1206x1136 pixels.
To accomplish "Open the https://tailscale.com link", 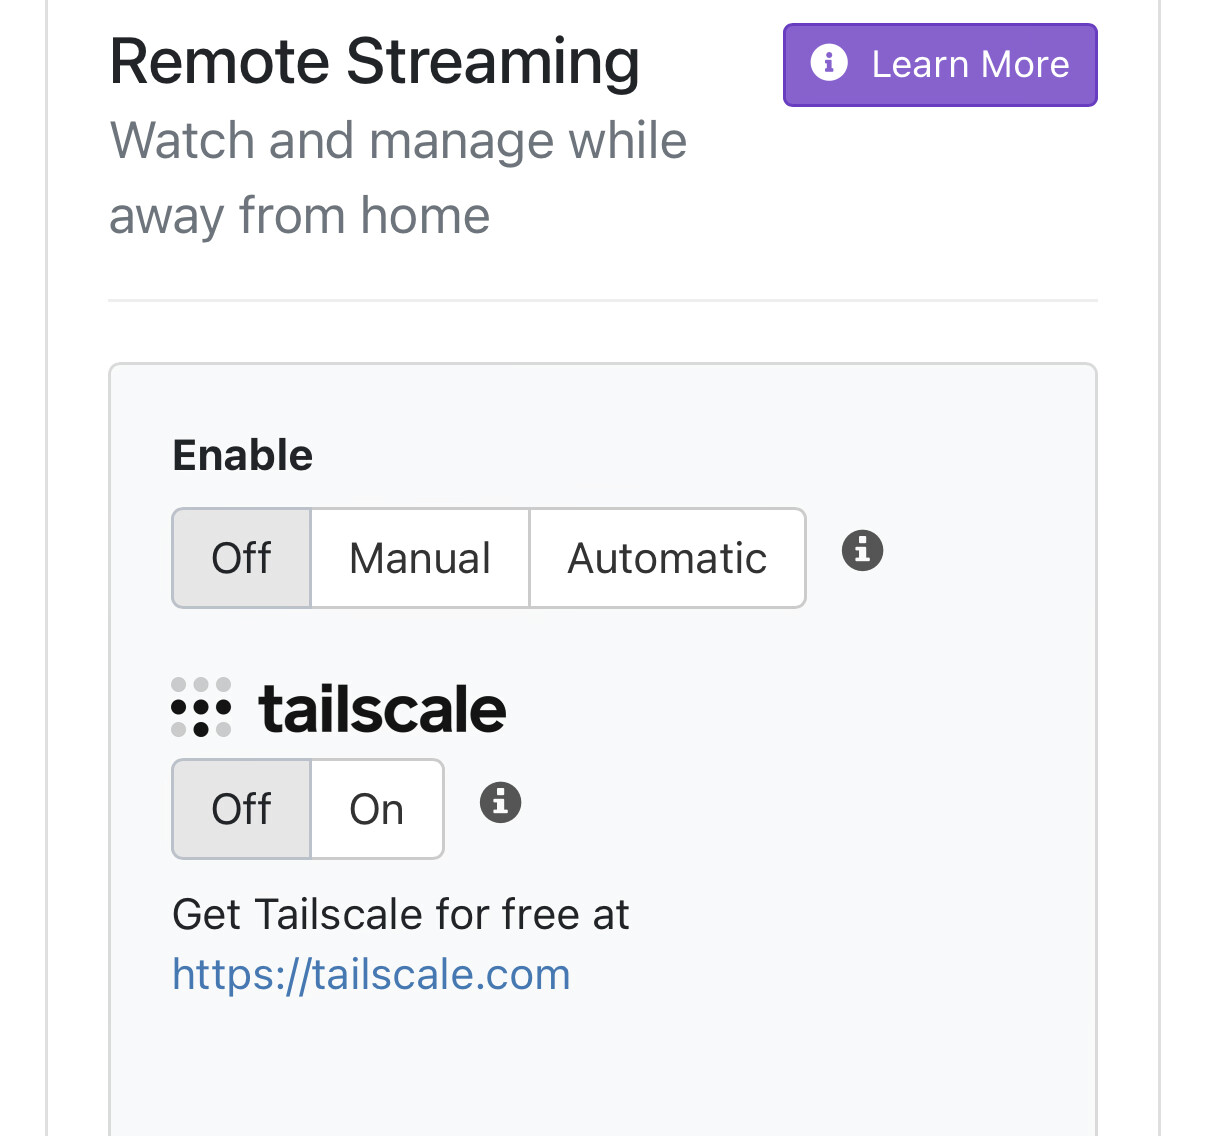I will (x=371, y=974).
